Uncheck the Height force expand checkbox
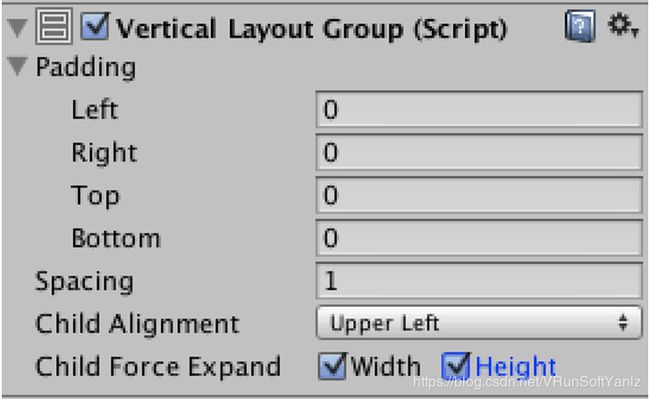The height and width of the screenshot is (399, 650). pos(456,366)
